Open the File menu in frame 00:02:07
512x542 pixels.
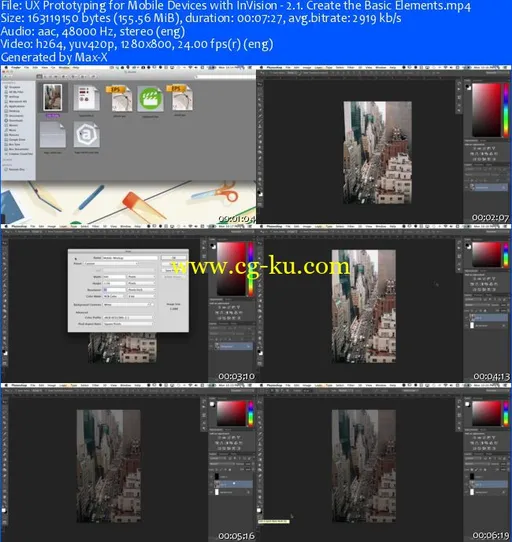coord(288,68)
